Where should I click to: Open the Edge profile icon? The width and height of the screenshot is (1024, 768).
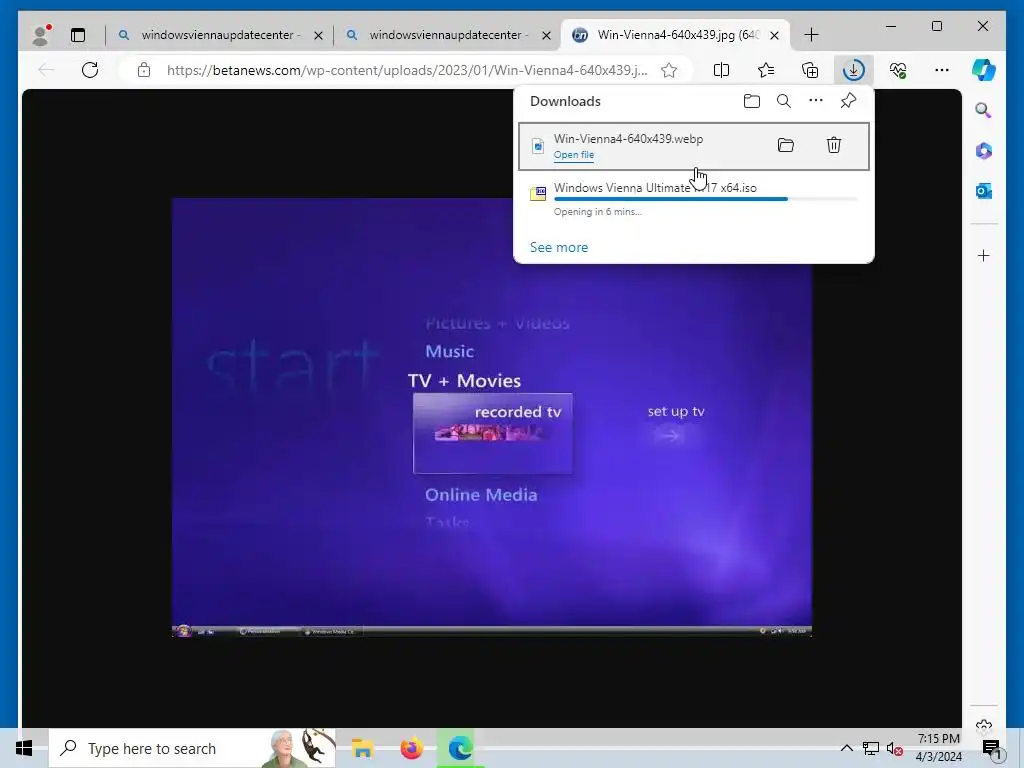point(41,35)
